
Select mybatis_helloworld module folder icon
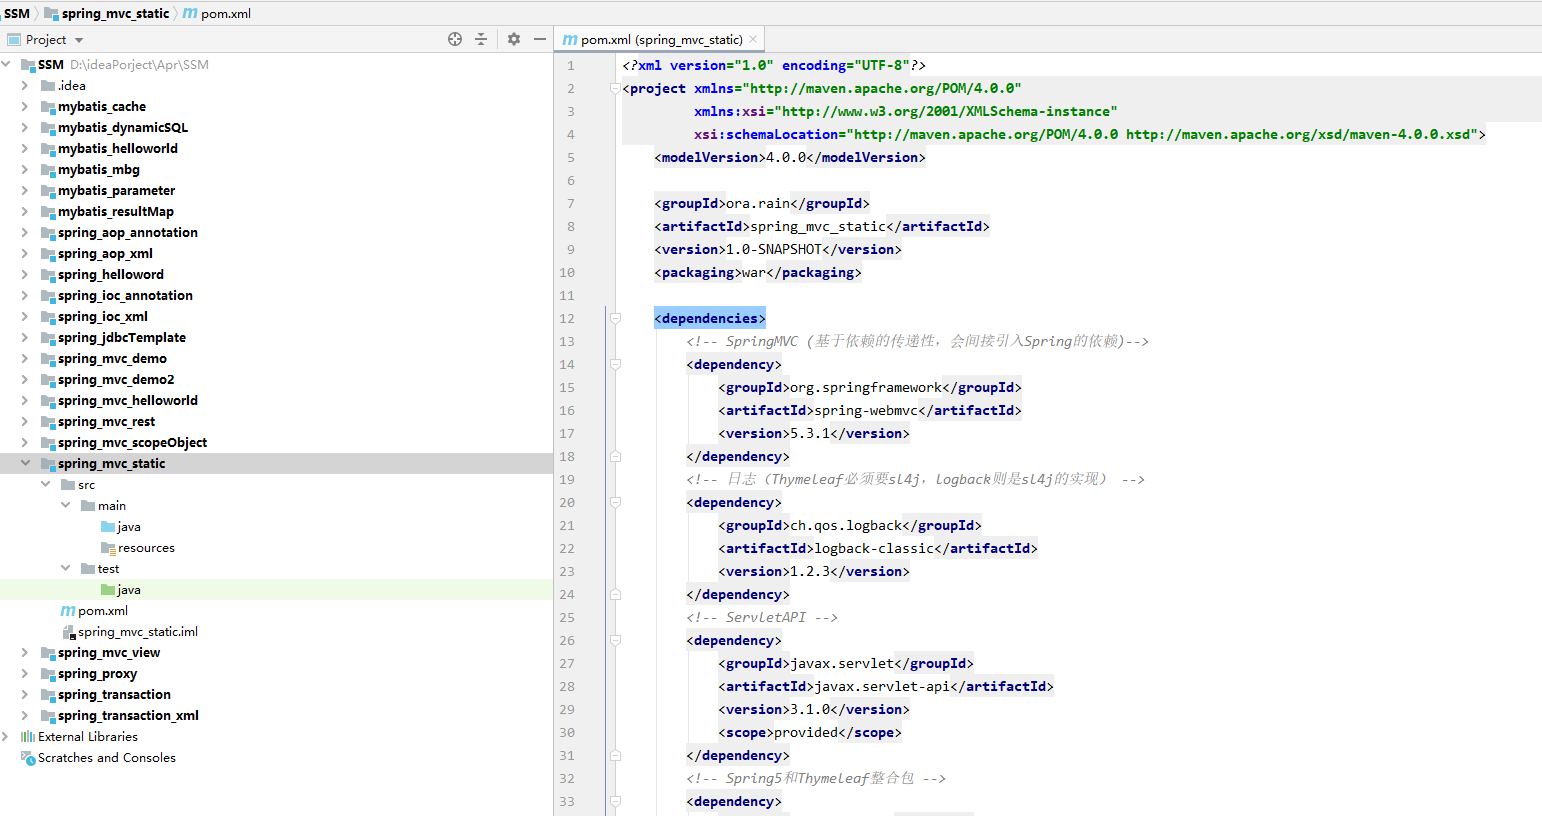click(48, 148)
